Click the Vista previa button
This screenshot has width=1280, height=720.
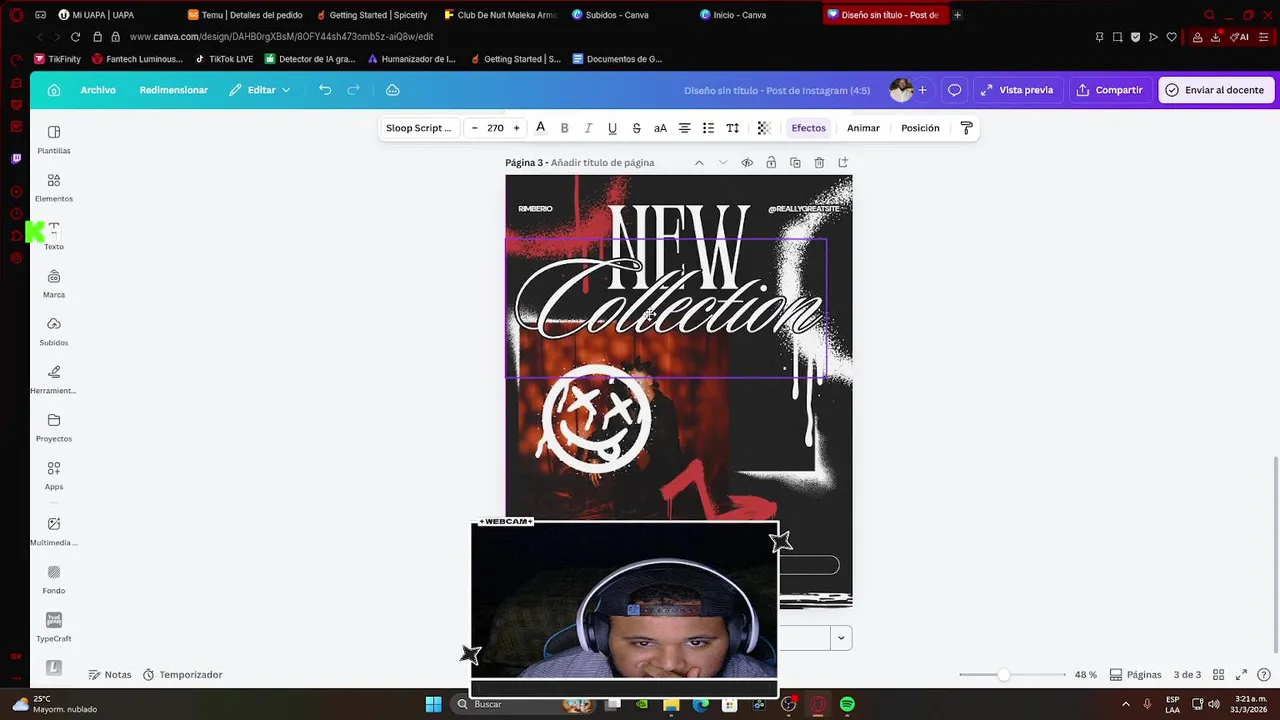pos(1016,90)
